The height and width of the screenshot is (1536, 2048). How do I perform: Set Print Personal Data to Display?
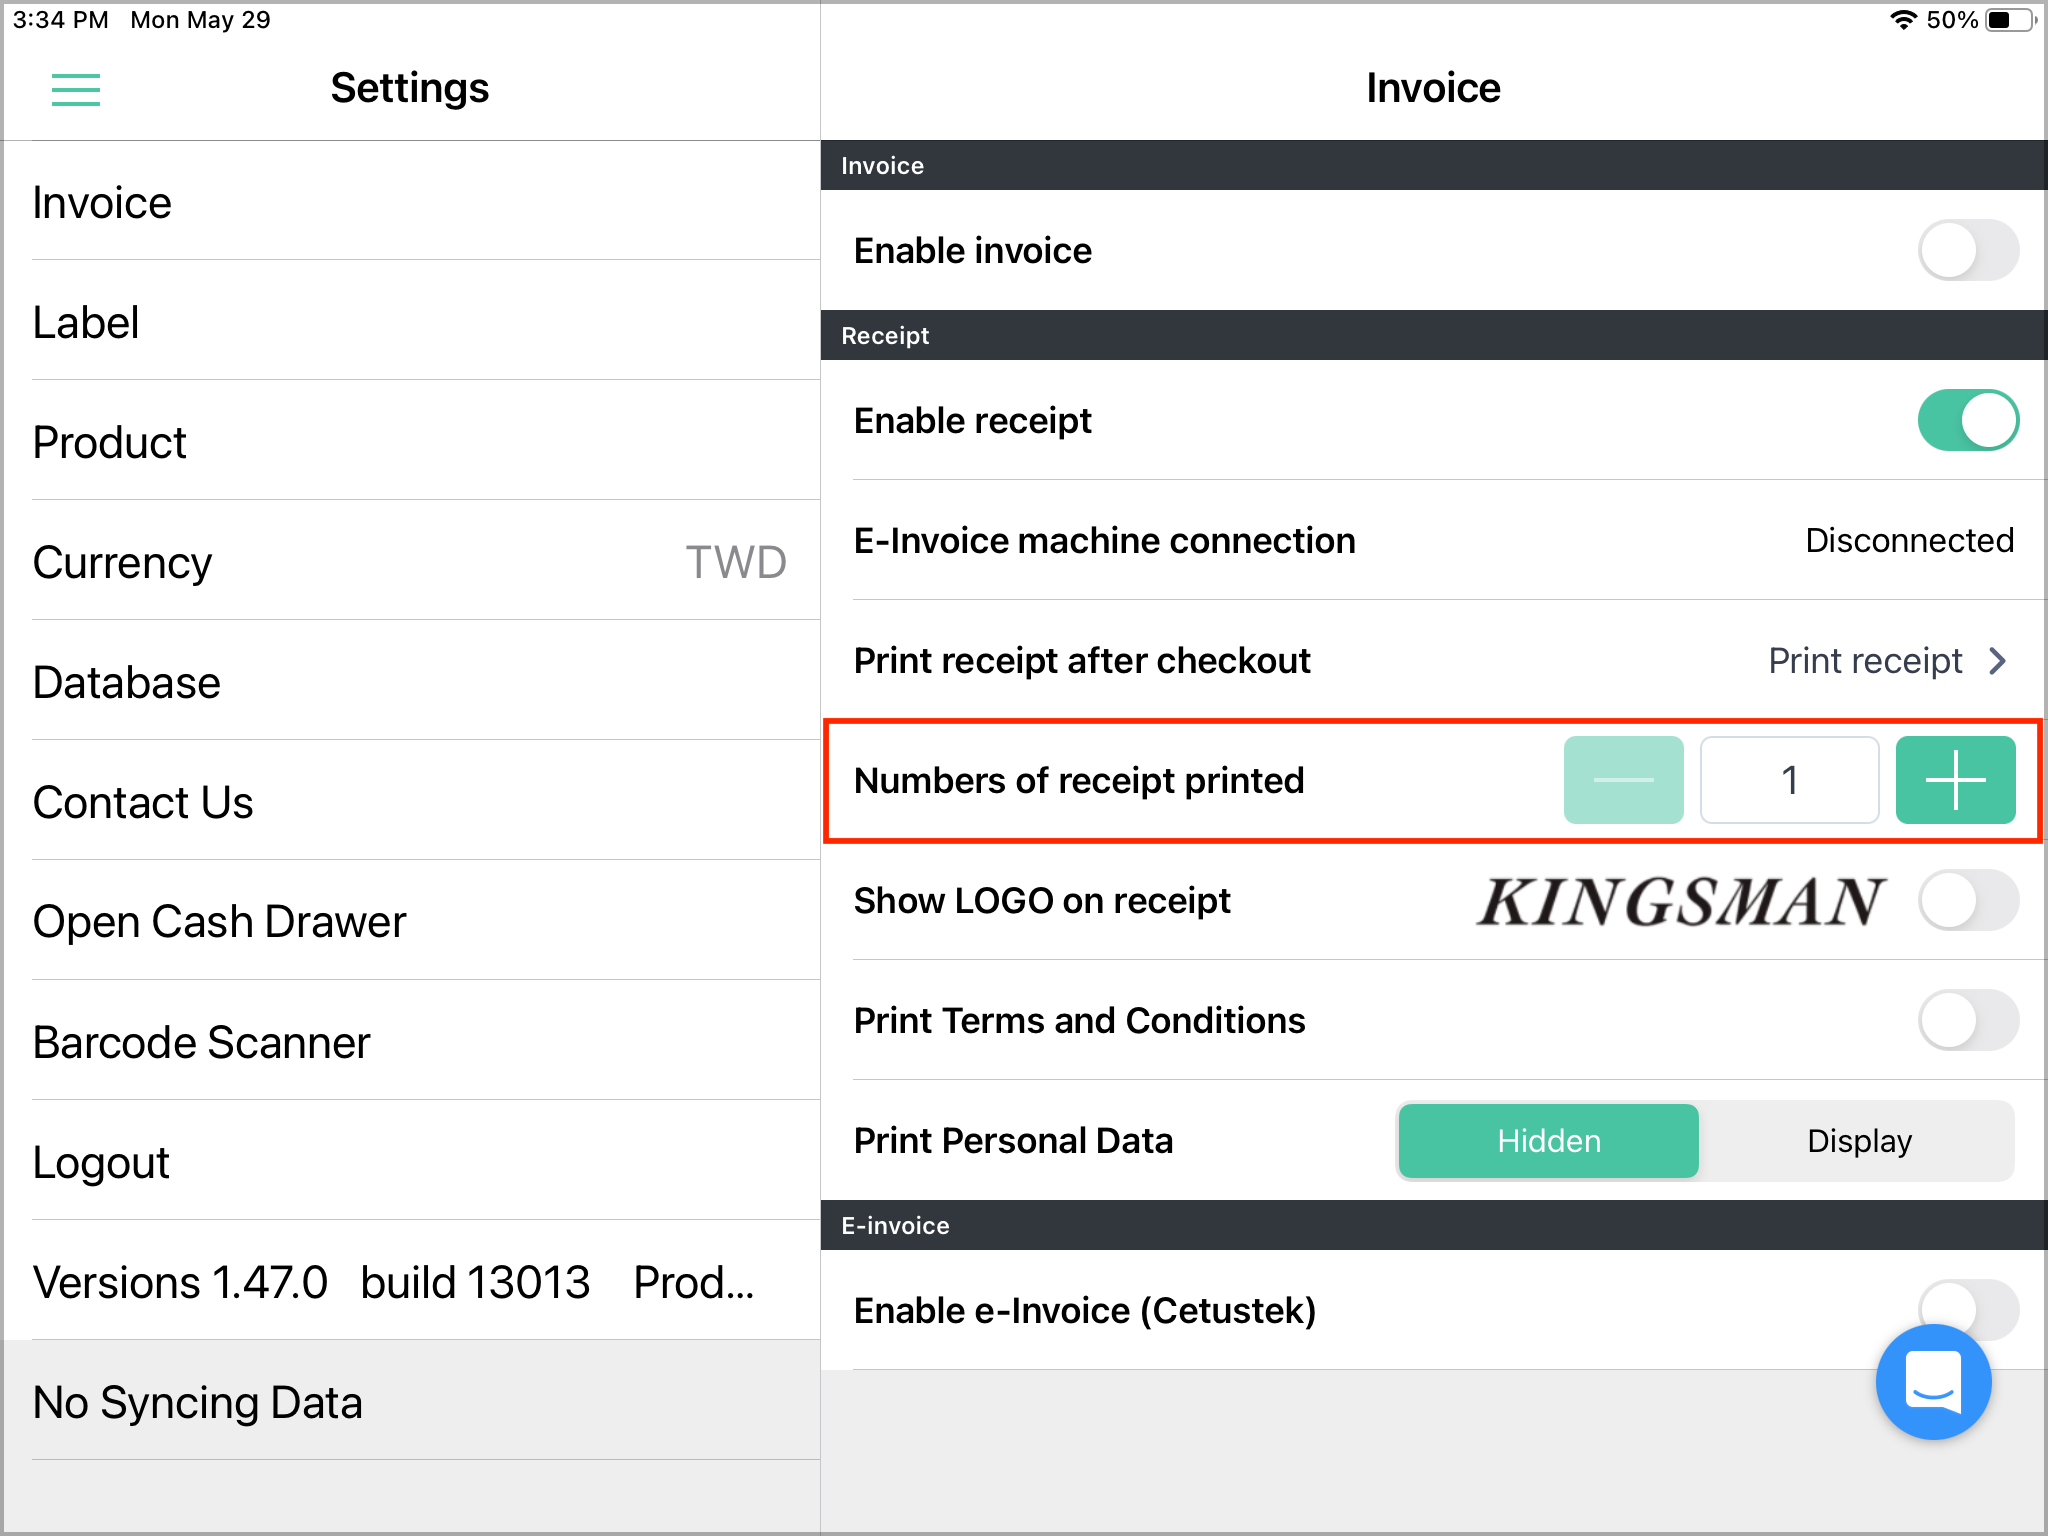coord(1859,1140)
